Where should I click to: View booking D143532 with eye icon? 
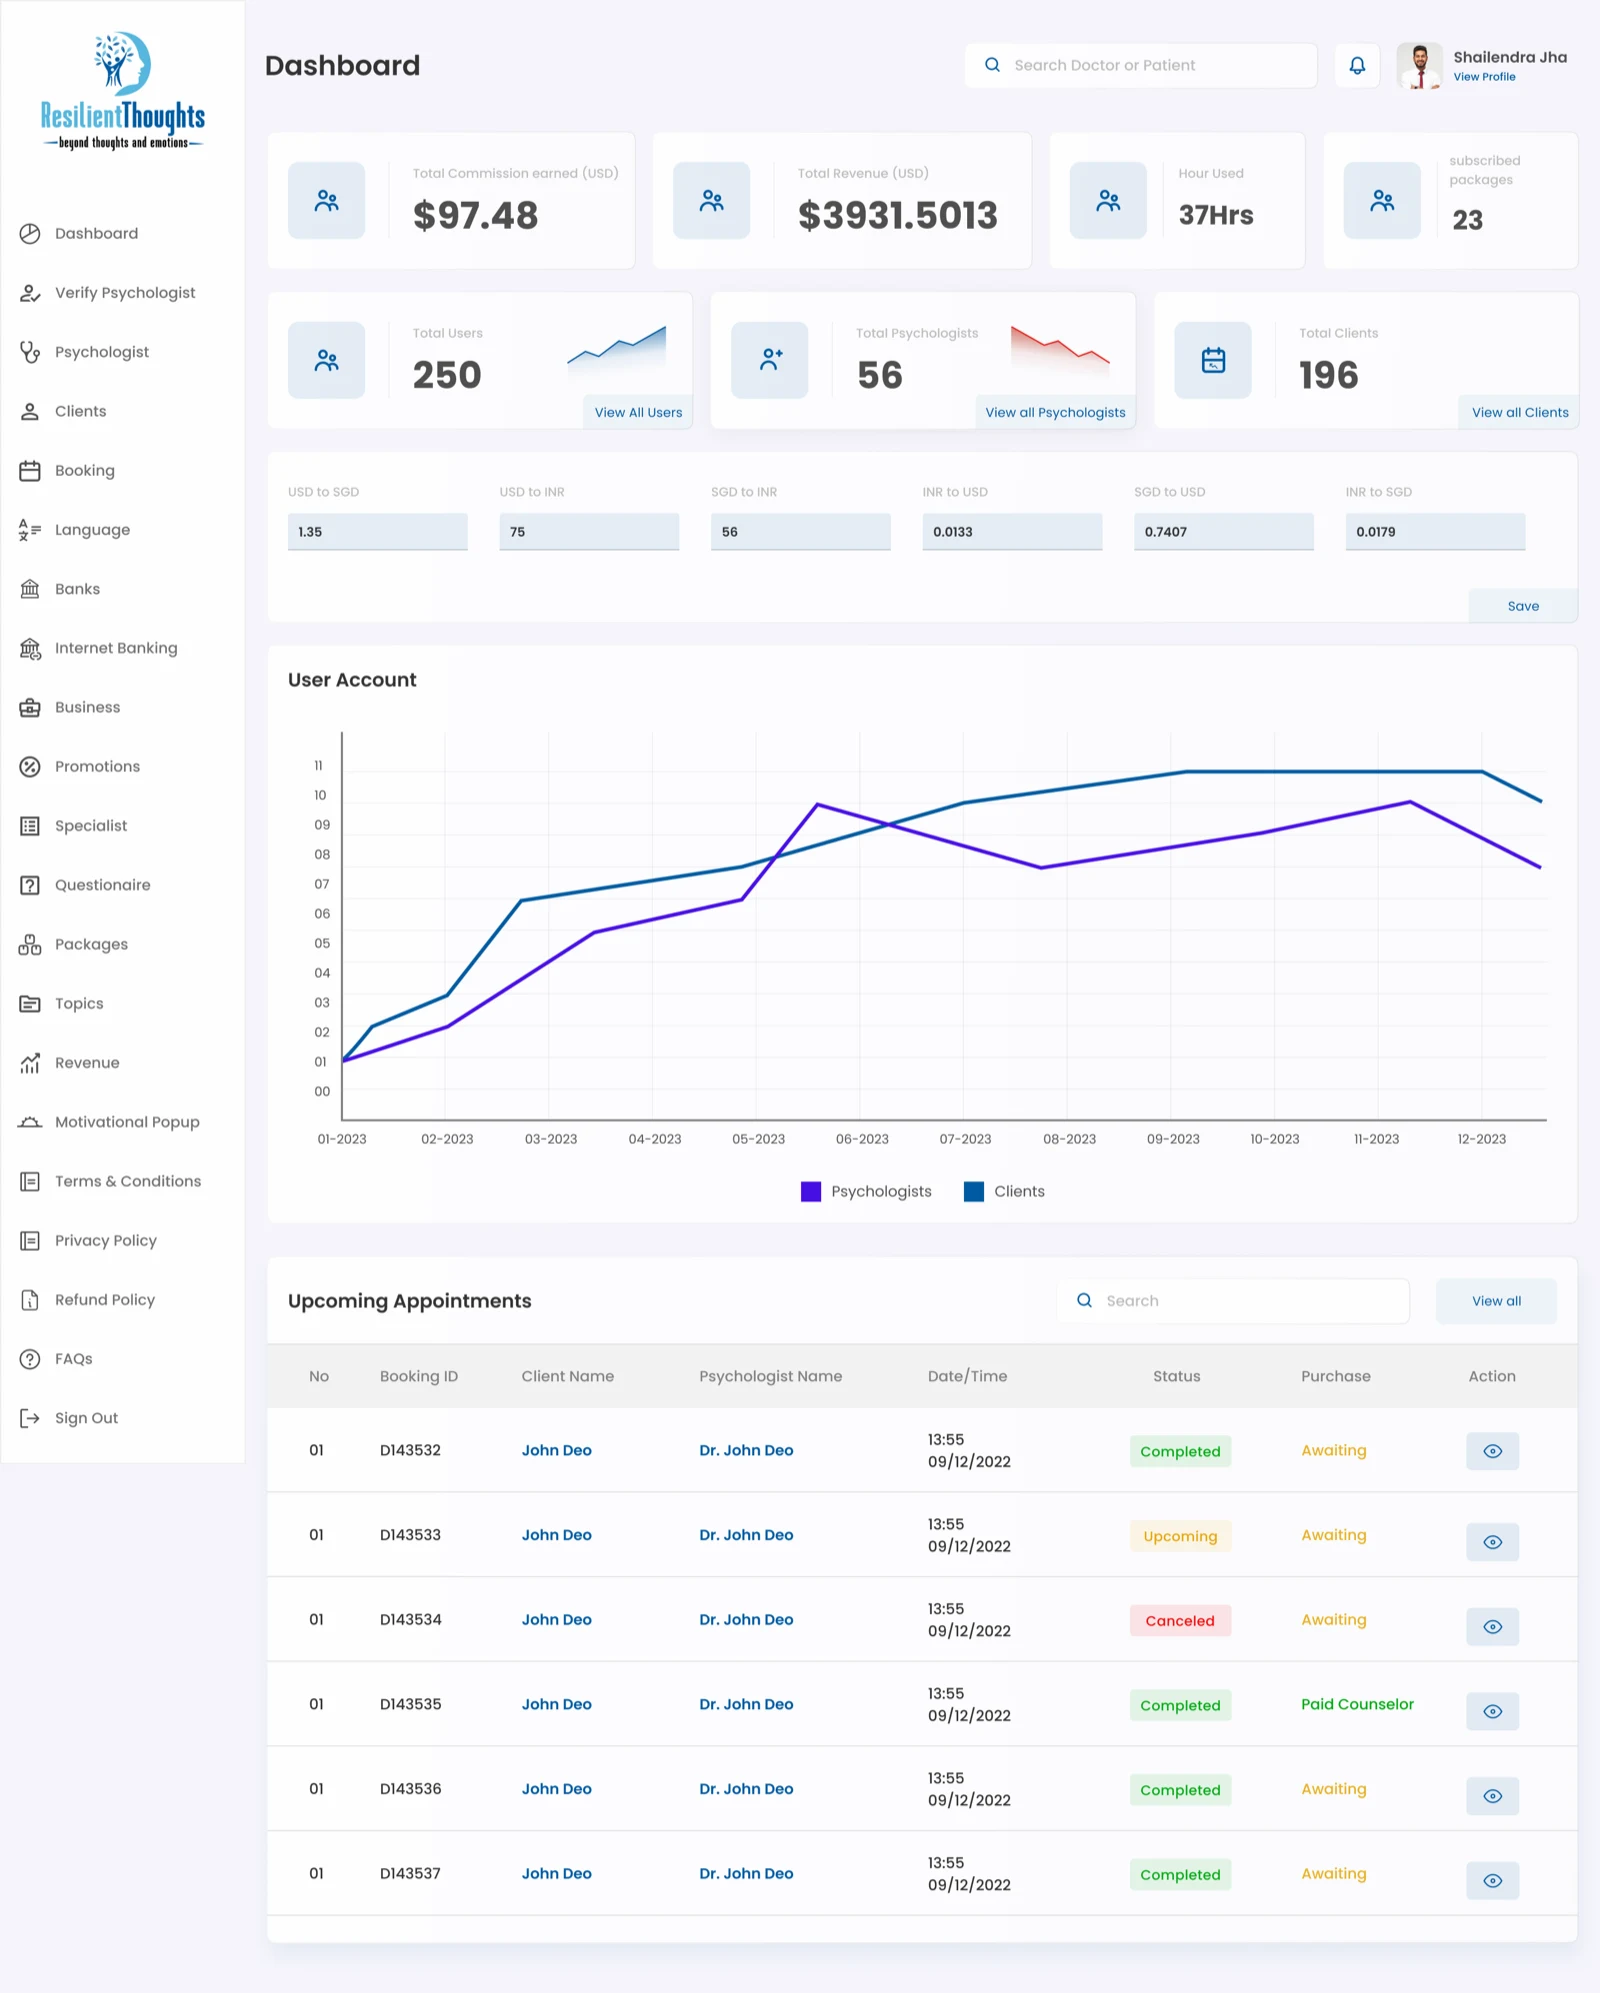(x=1492, y=1451)
